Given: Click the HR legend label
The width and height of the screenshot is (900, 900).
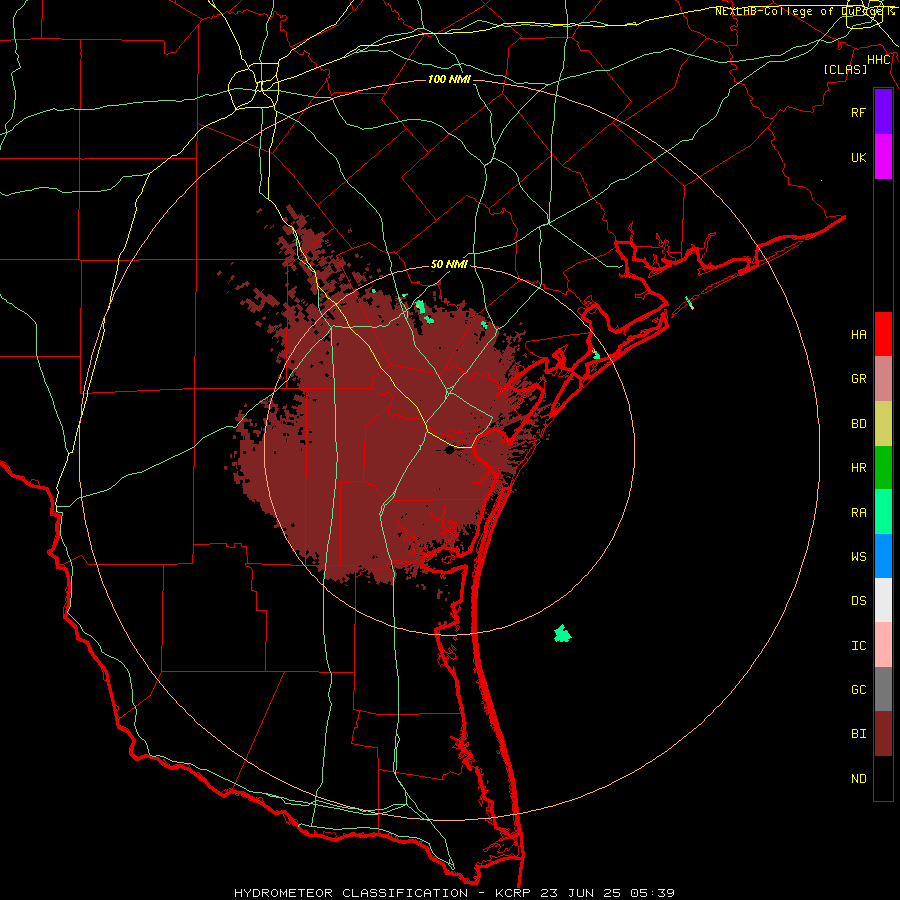Looking at the screenshot, I should 858,468.
